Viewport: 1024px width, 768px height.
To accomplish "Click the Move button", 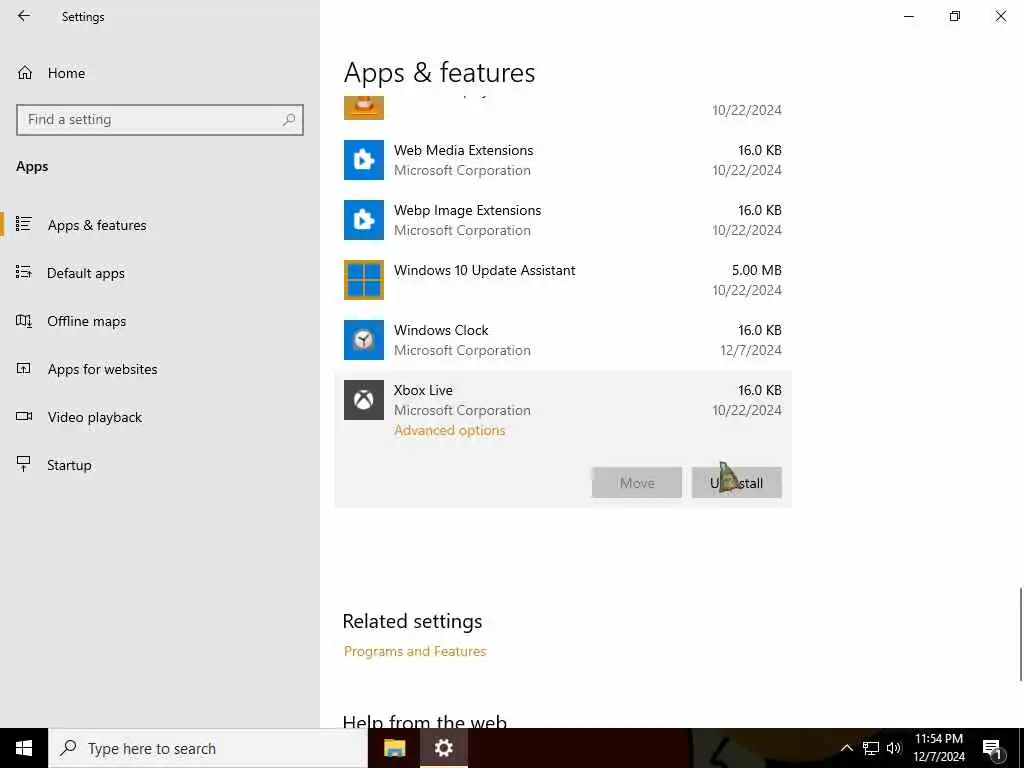I will [637, 483].
